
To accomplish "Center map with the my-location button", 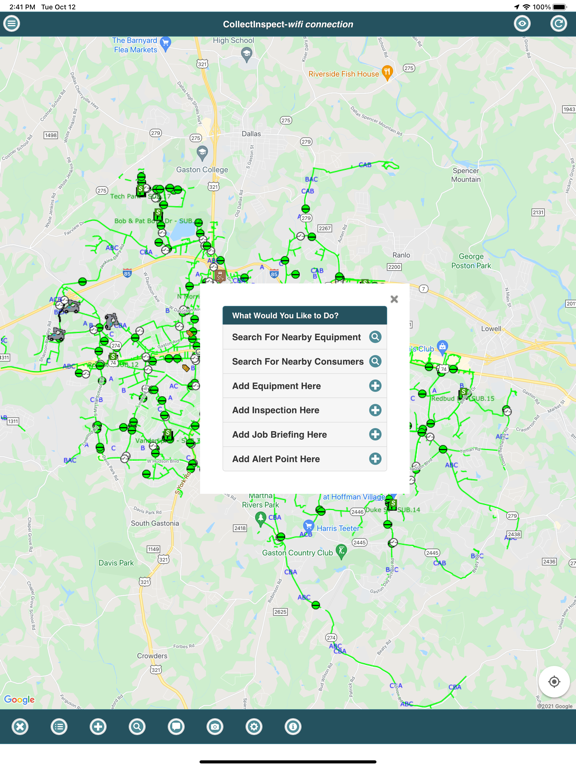I will 554,682.
